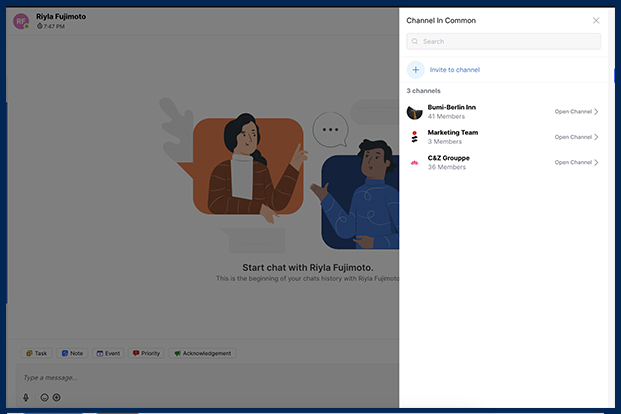The image size is (621, 414).
Task: Close the Channel In Common panel
Action: coord(596,20)
